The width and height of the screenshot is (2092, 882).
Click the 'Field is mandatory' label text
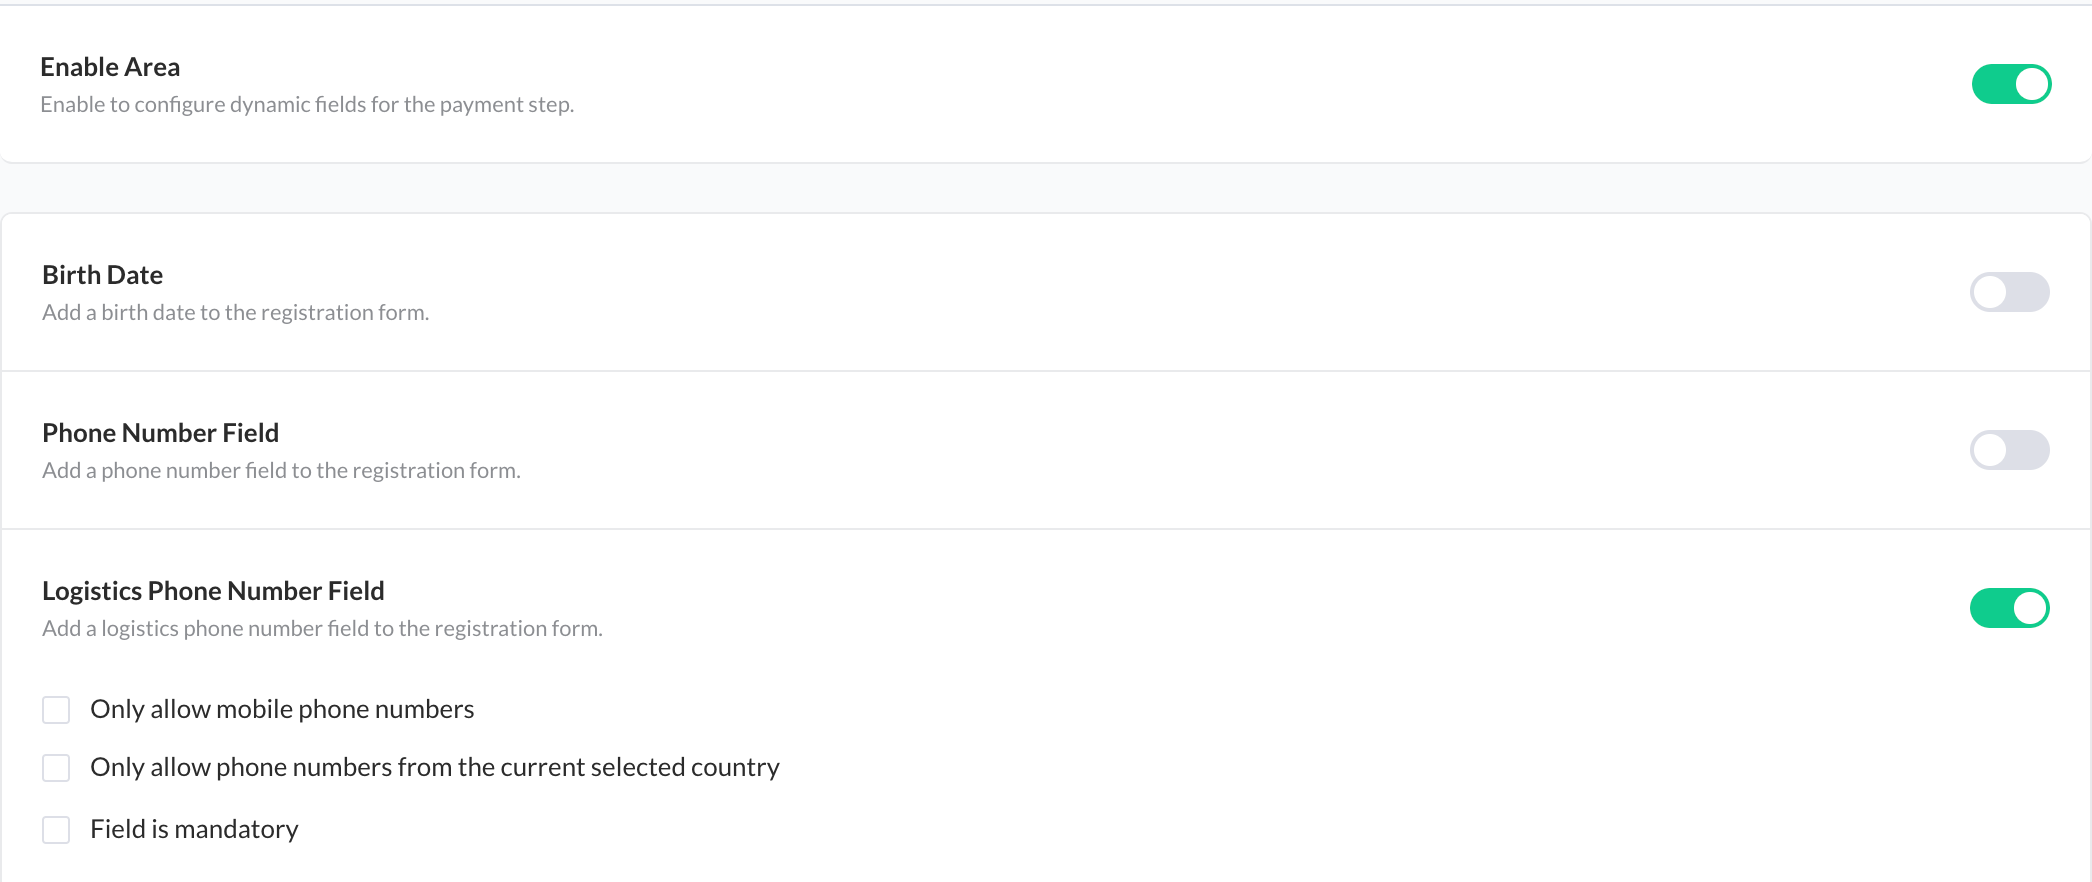click(x=194, y=829)
